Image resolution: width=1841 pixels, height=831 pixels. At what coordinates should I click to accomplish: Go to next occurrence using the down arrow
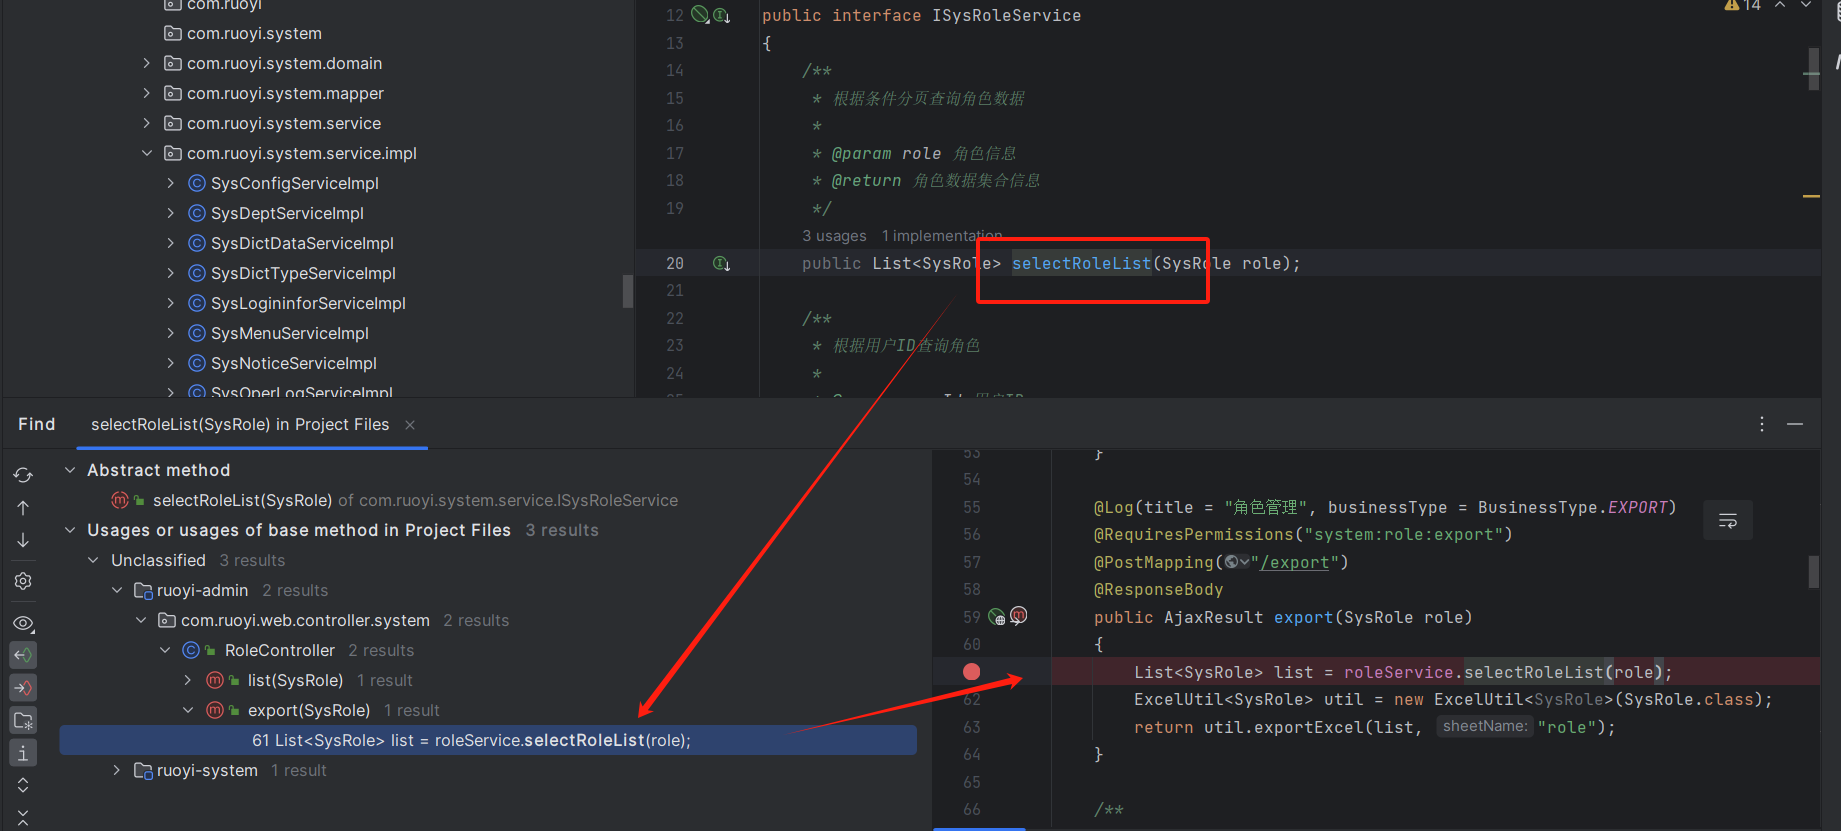23,540
